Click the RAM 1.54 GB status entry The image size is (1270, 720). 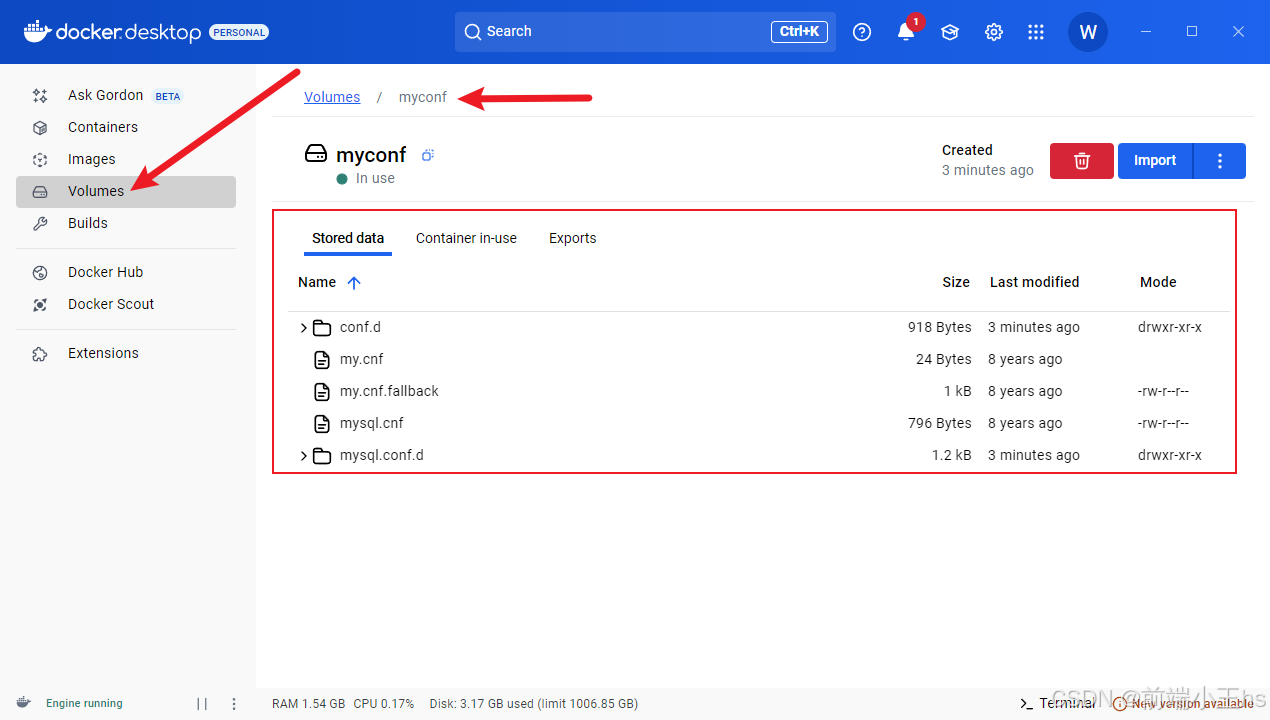pyautogui.click(x=308, y=704)
